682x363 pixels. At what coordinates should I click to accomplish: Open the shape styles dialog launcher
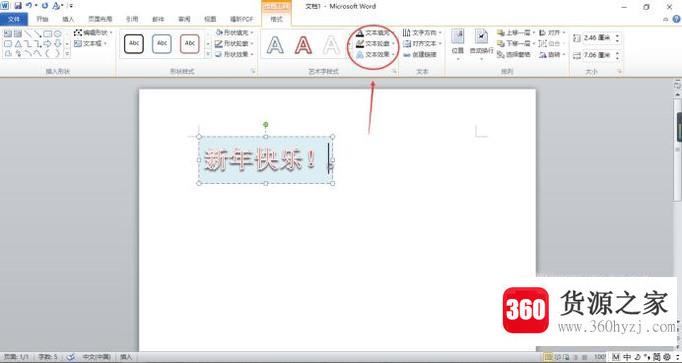[253, 71]
